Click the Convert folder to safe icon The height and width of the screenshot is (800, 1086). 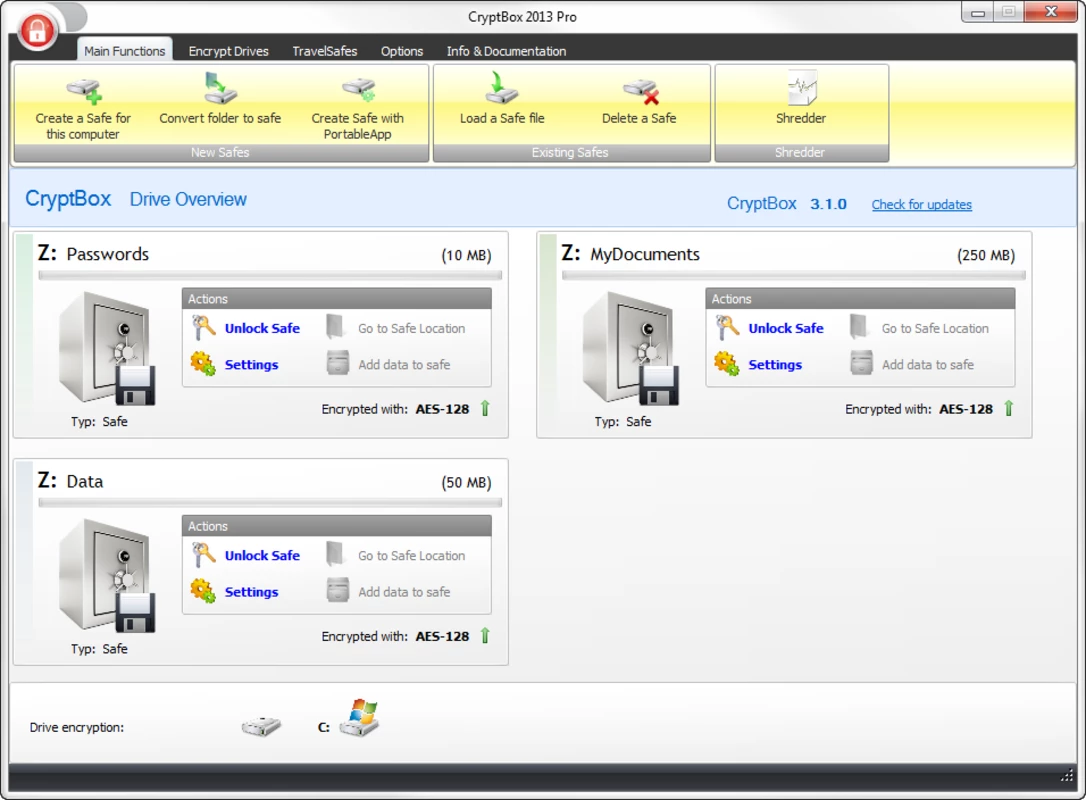point(220,88)
